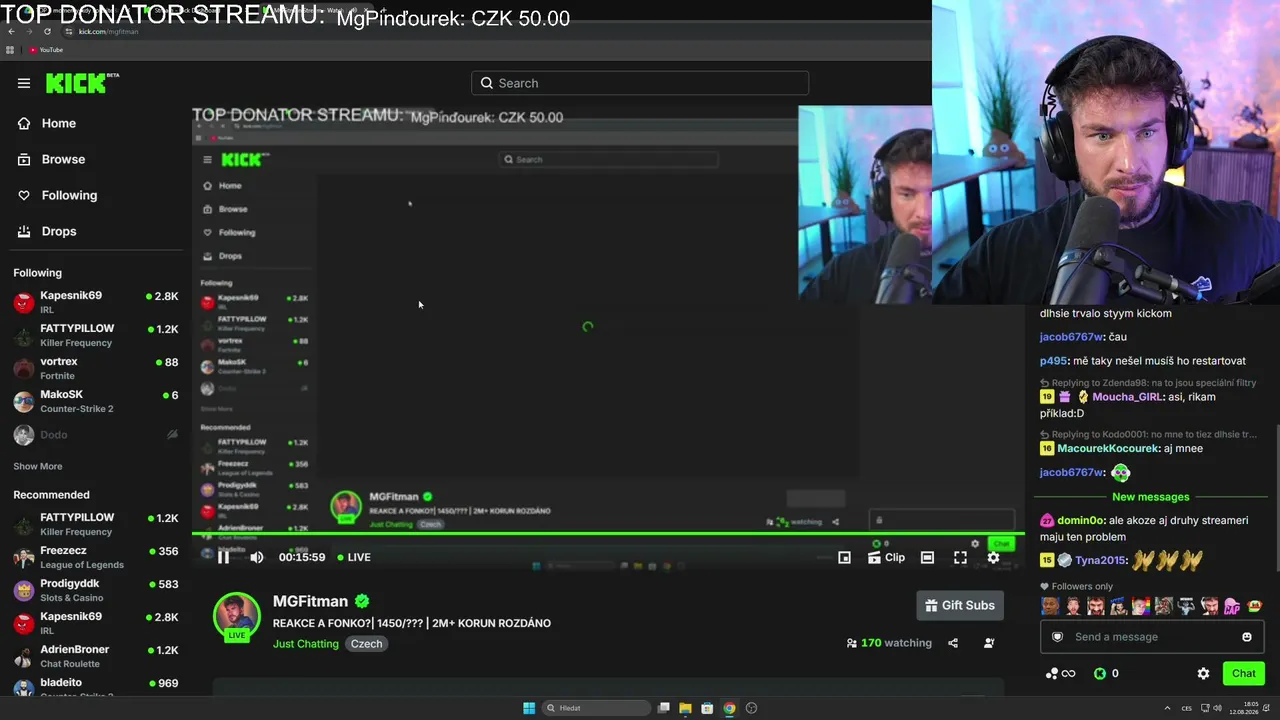Click the Windows taskbar search box
The image size is (1280, 720).
point(596,708)
